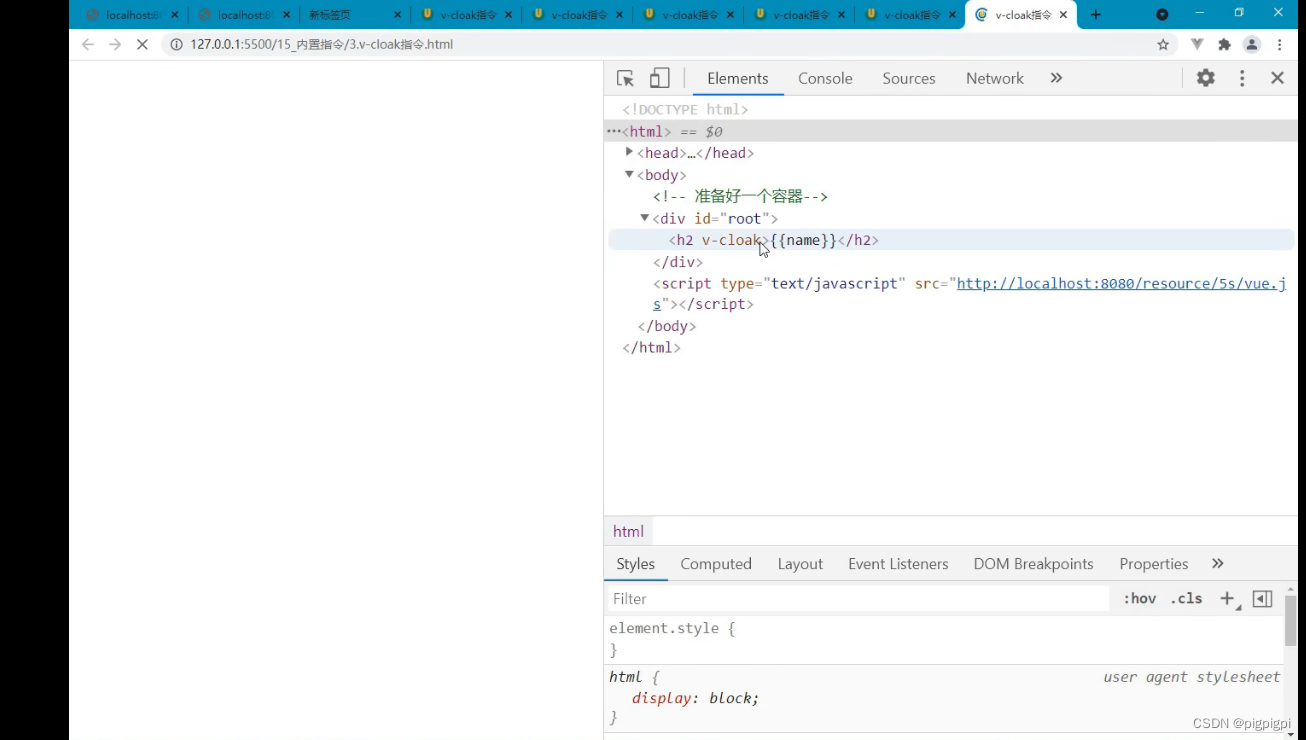The image size is (1306, 740).
Task: Select the 准备好一个容器 comment node
Action: [740, 196]
